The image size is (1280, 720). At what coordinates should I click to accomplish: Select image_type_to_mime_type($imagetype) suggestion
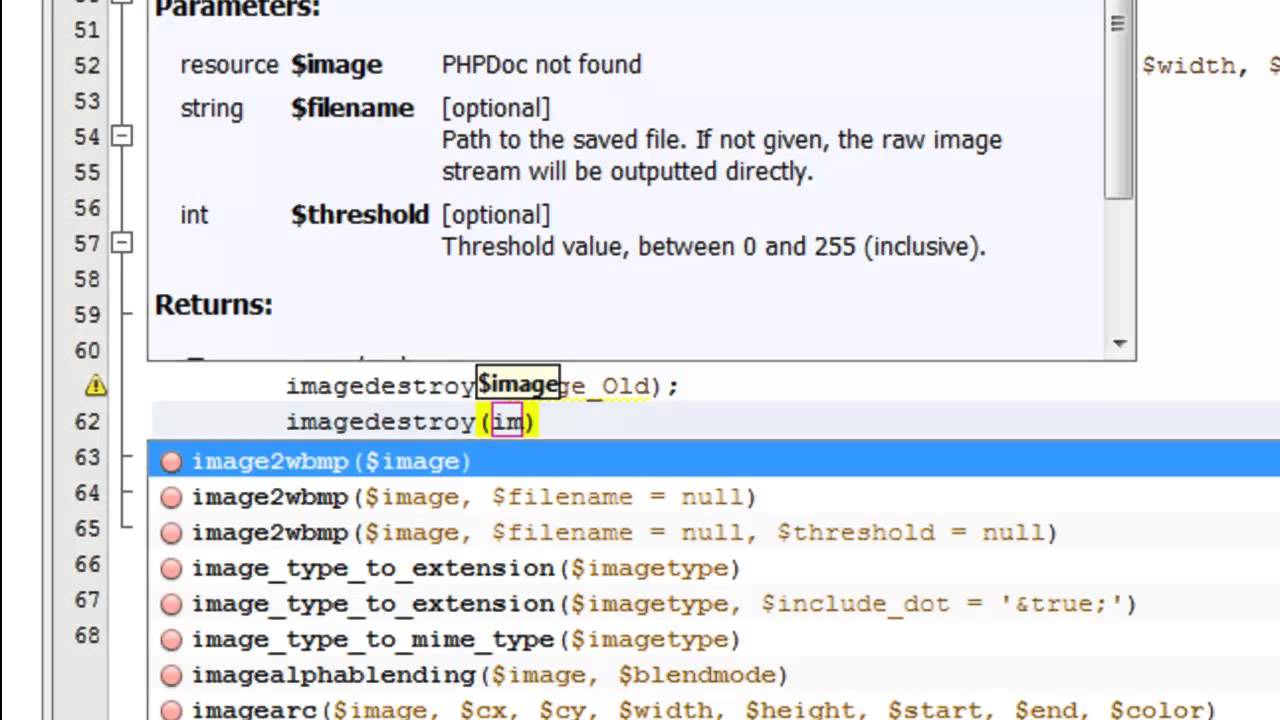[714, 640]
